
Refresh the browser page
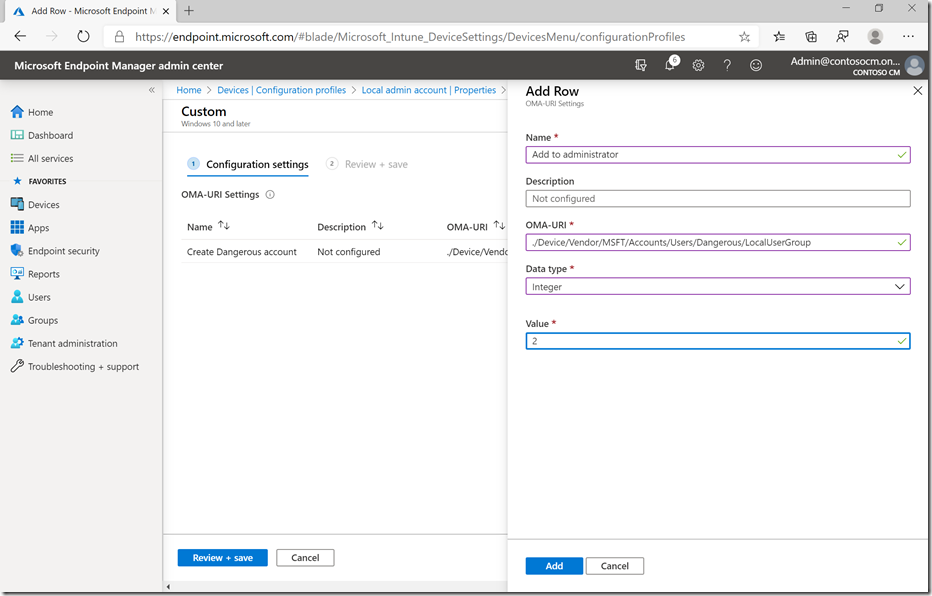(83, 36)
